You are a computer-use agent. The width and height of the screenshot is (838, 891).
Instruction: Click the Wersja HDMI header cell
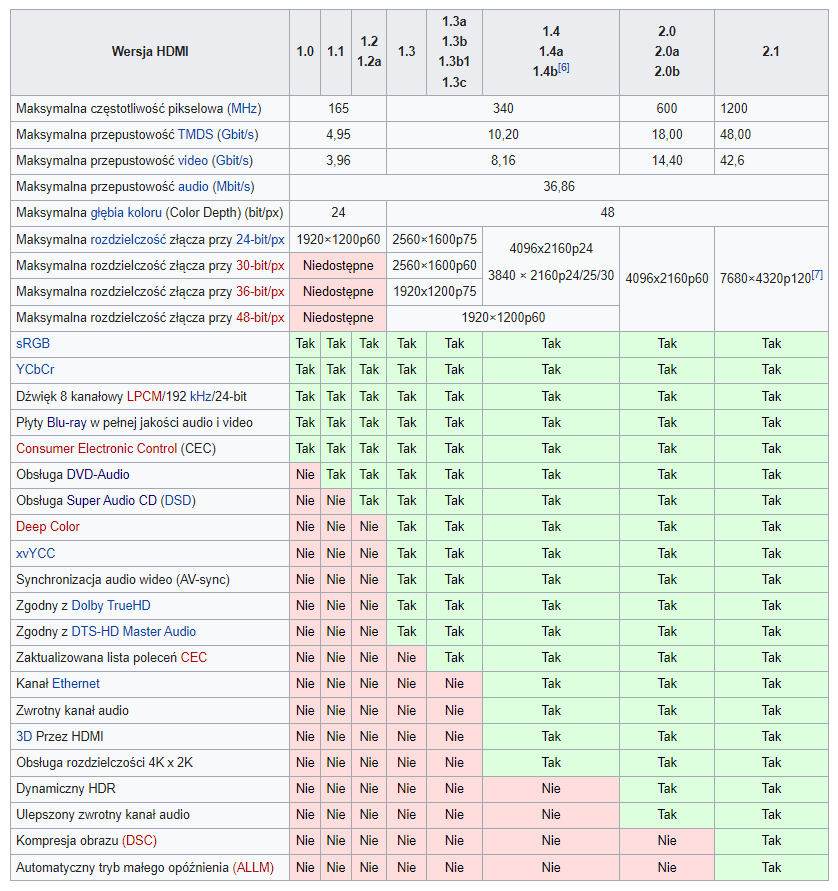pos(150,52)
